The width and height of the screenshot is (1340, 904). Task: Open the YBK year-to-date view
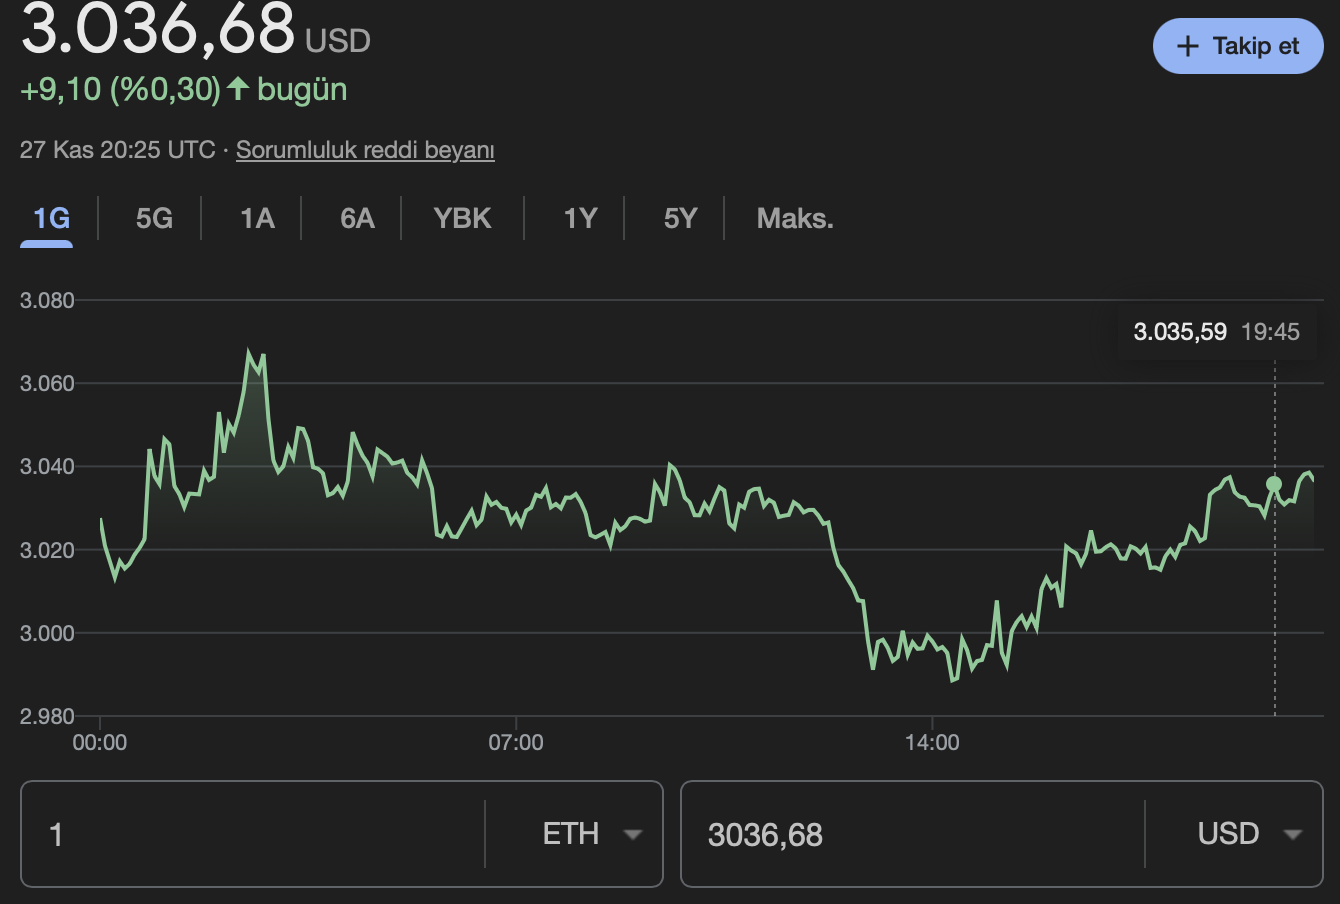(x=460, y=218)
